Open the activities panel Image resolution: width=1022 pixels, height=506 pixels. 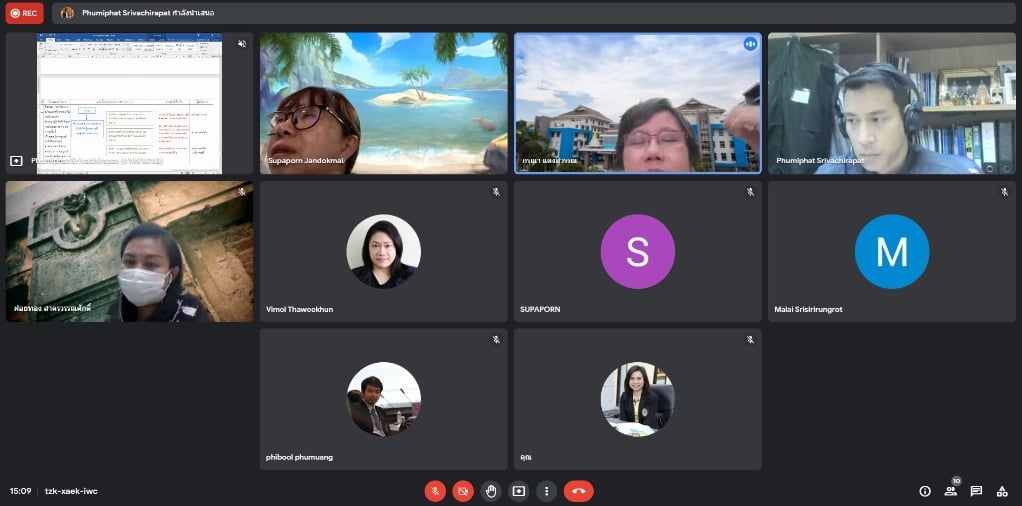[1001, 491]
